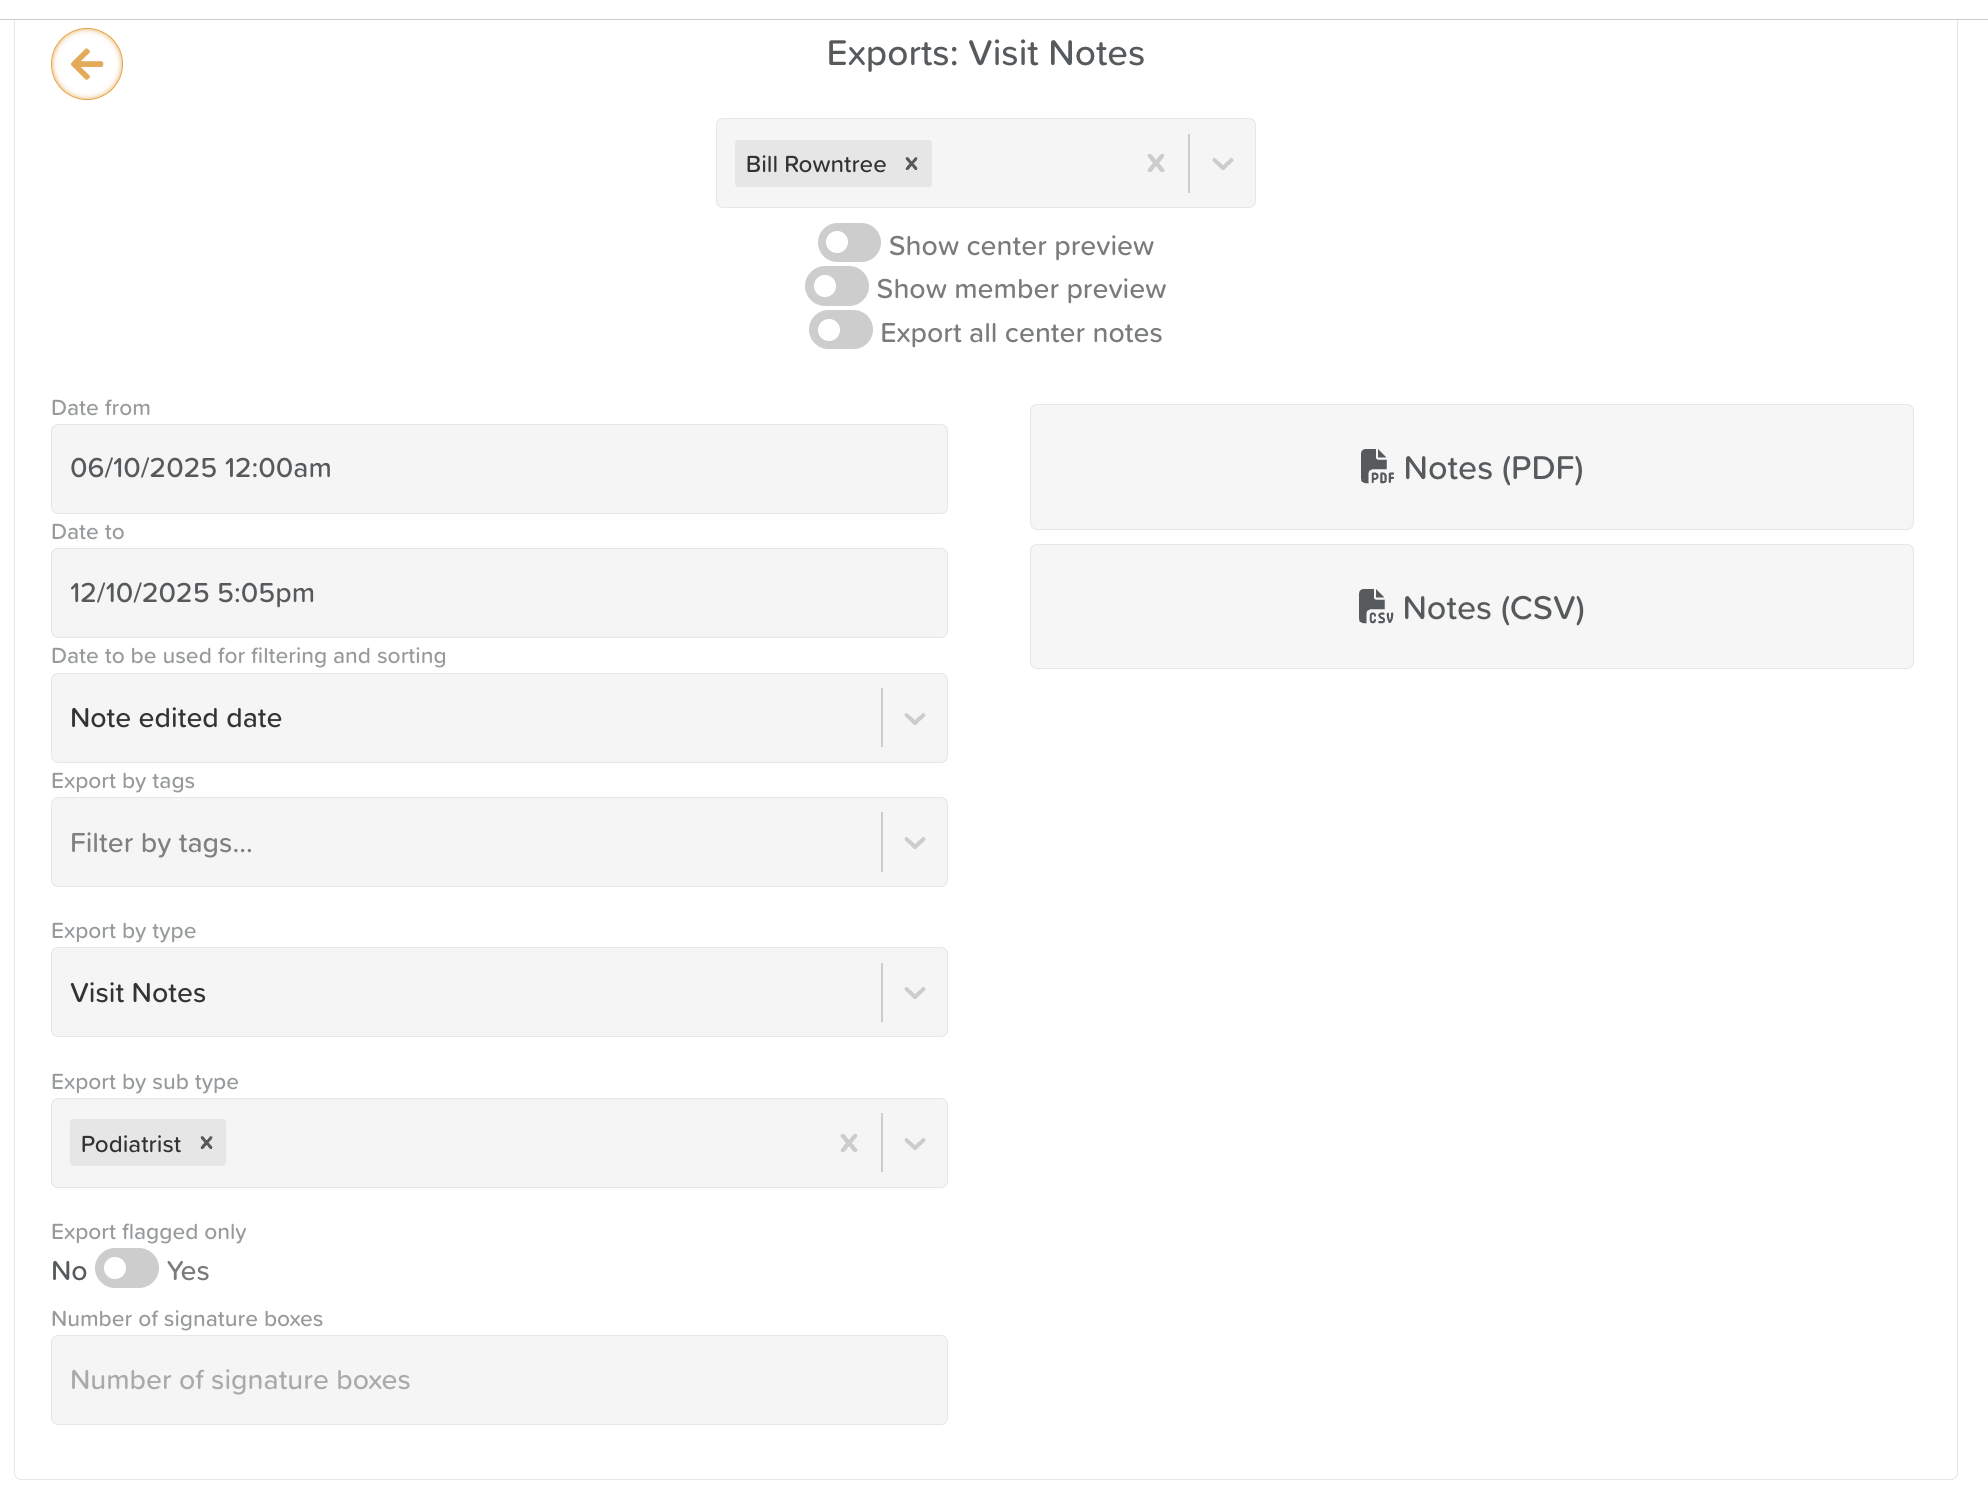The width and height of the screenshot is (1988, 1490).
Task: Export Notes (CSV)
Action: point(1471,608)
